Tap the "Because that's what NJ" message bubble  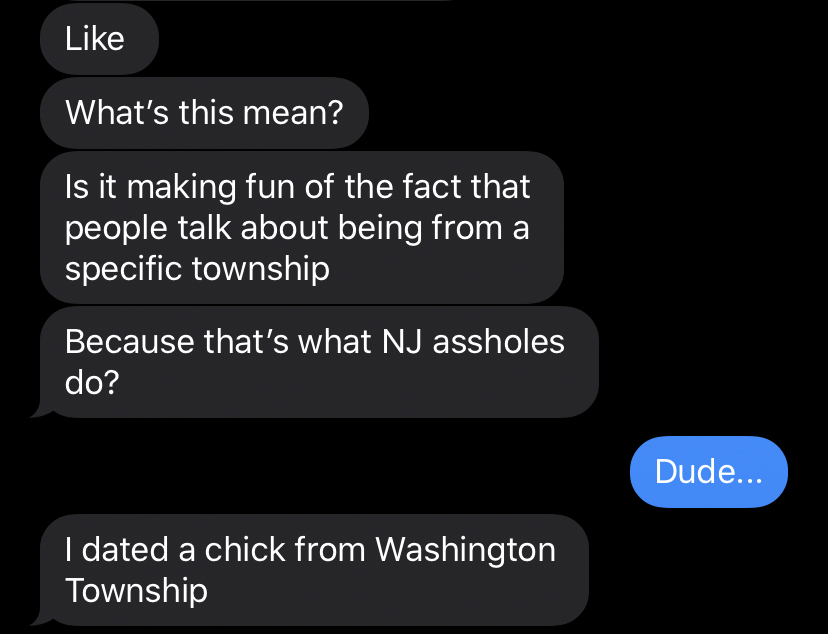tap(316, 362)
